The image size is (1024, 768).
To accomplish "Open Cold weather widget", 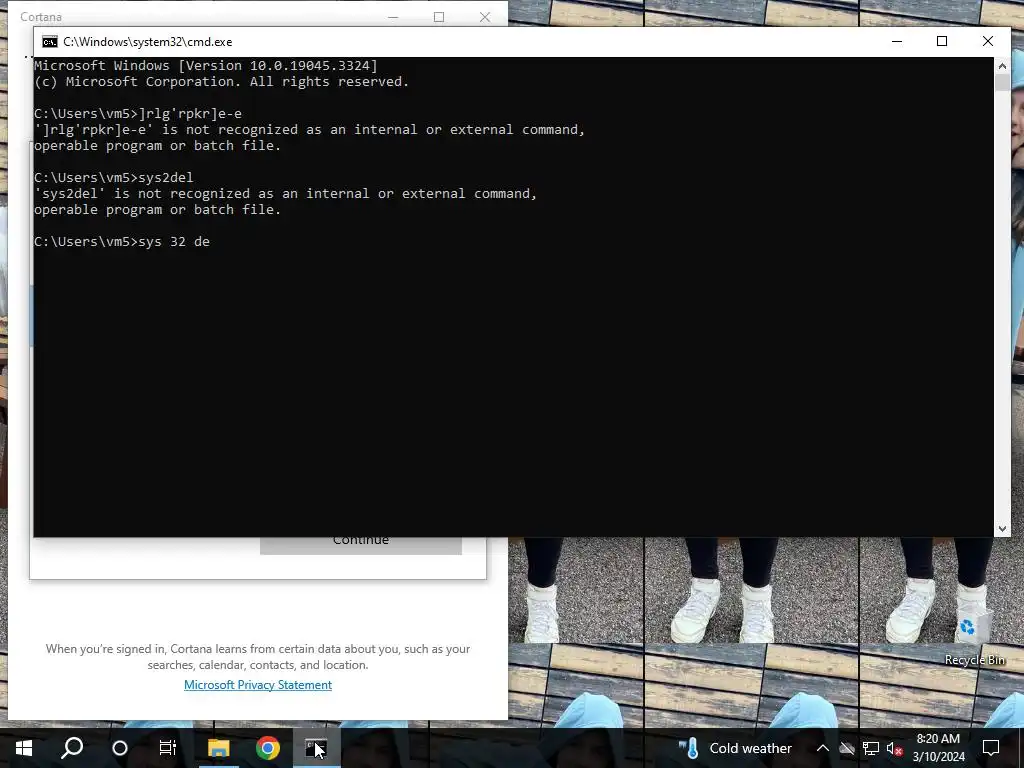I will 735,748.
